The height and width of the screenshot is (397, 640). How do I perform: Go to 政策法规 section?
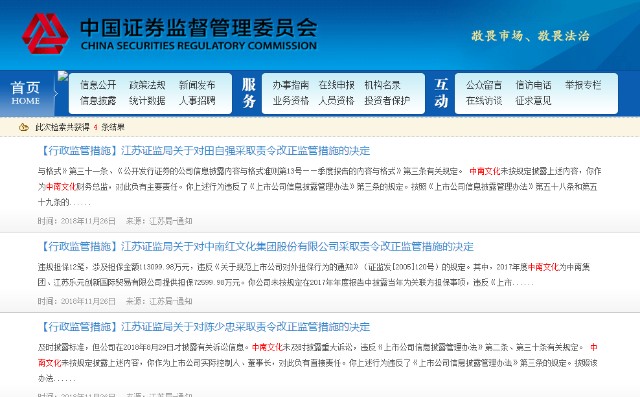(147, 85)
